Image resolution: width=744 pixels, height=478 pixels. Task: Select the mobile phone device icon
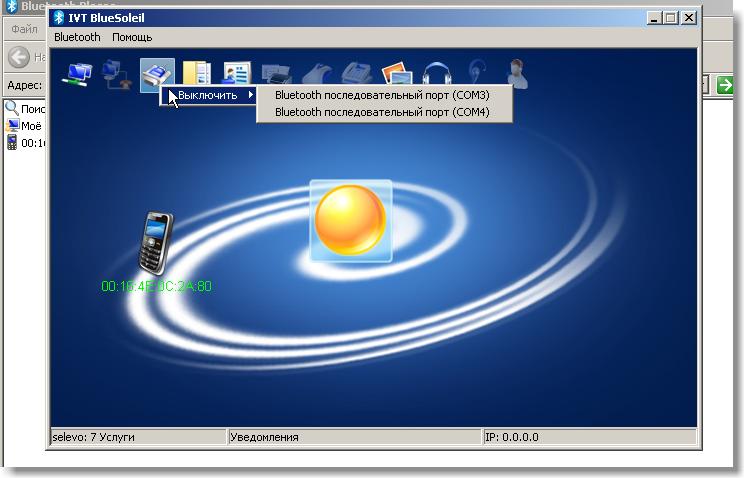[x=155, y=242]
